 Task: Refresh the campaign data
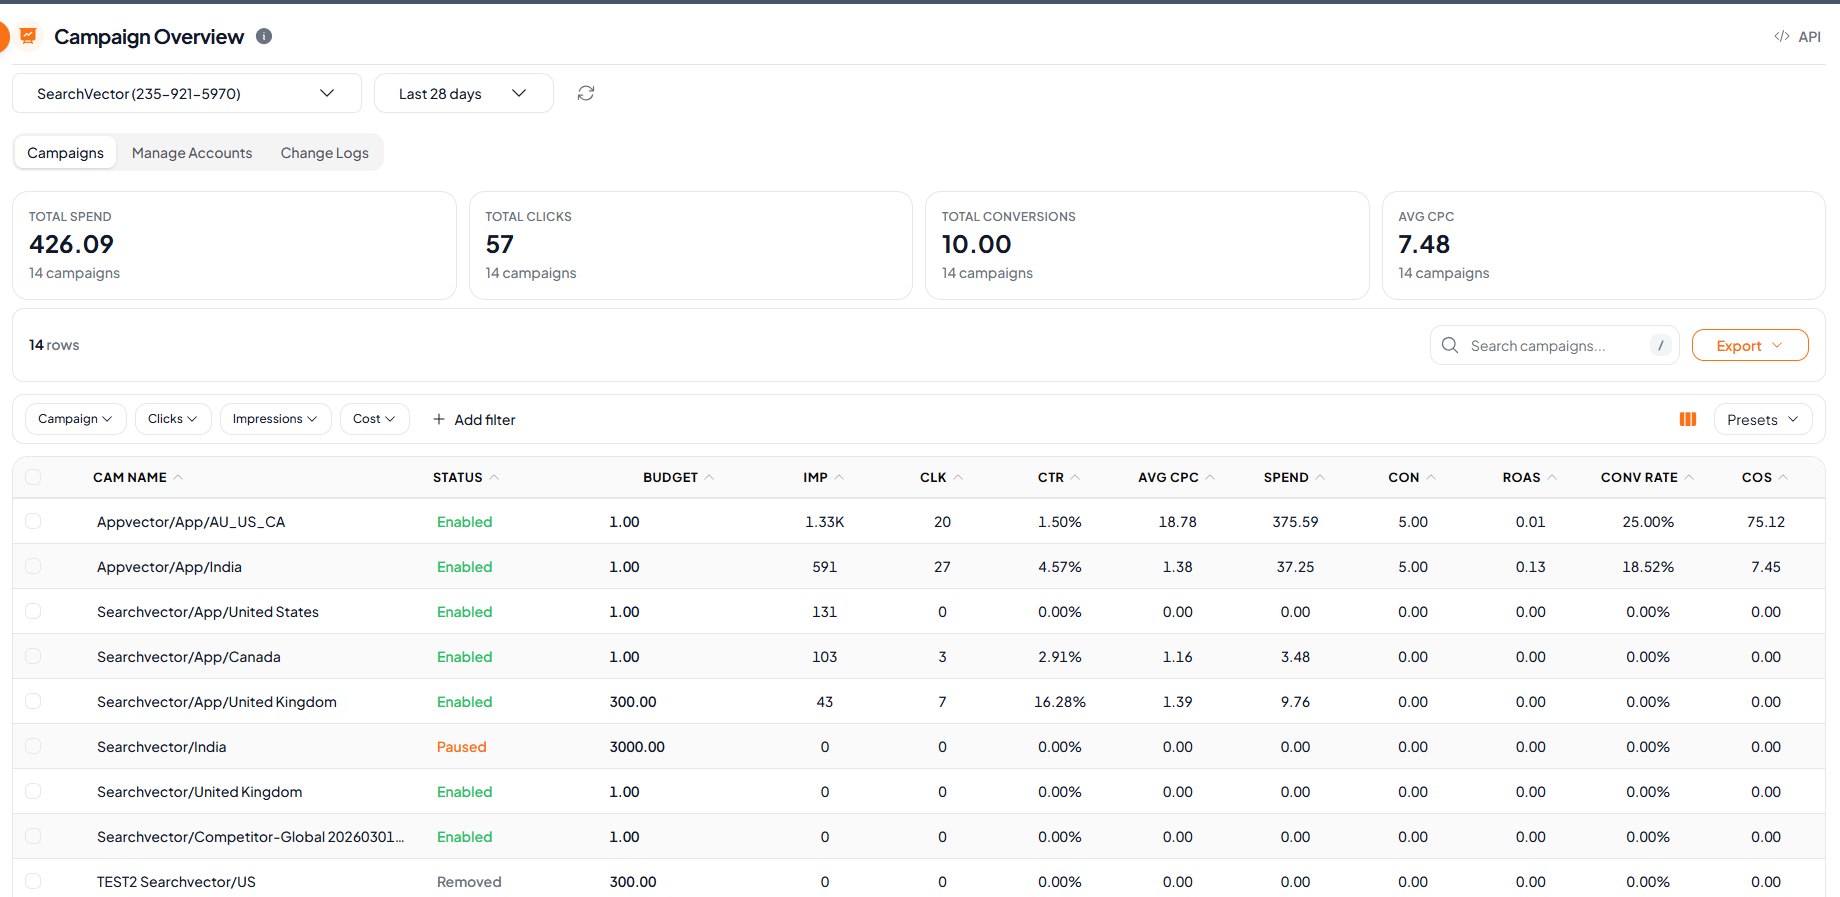[x=586, y=93]
